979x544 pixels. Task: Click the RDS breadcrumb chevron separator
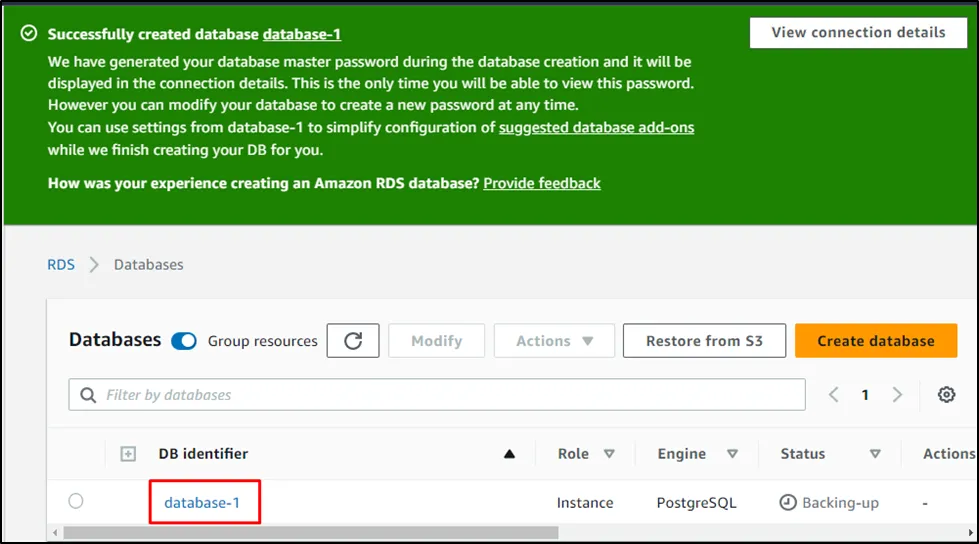coord(94,265)
